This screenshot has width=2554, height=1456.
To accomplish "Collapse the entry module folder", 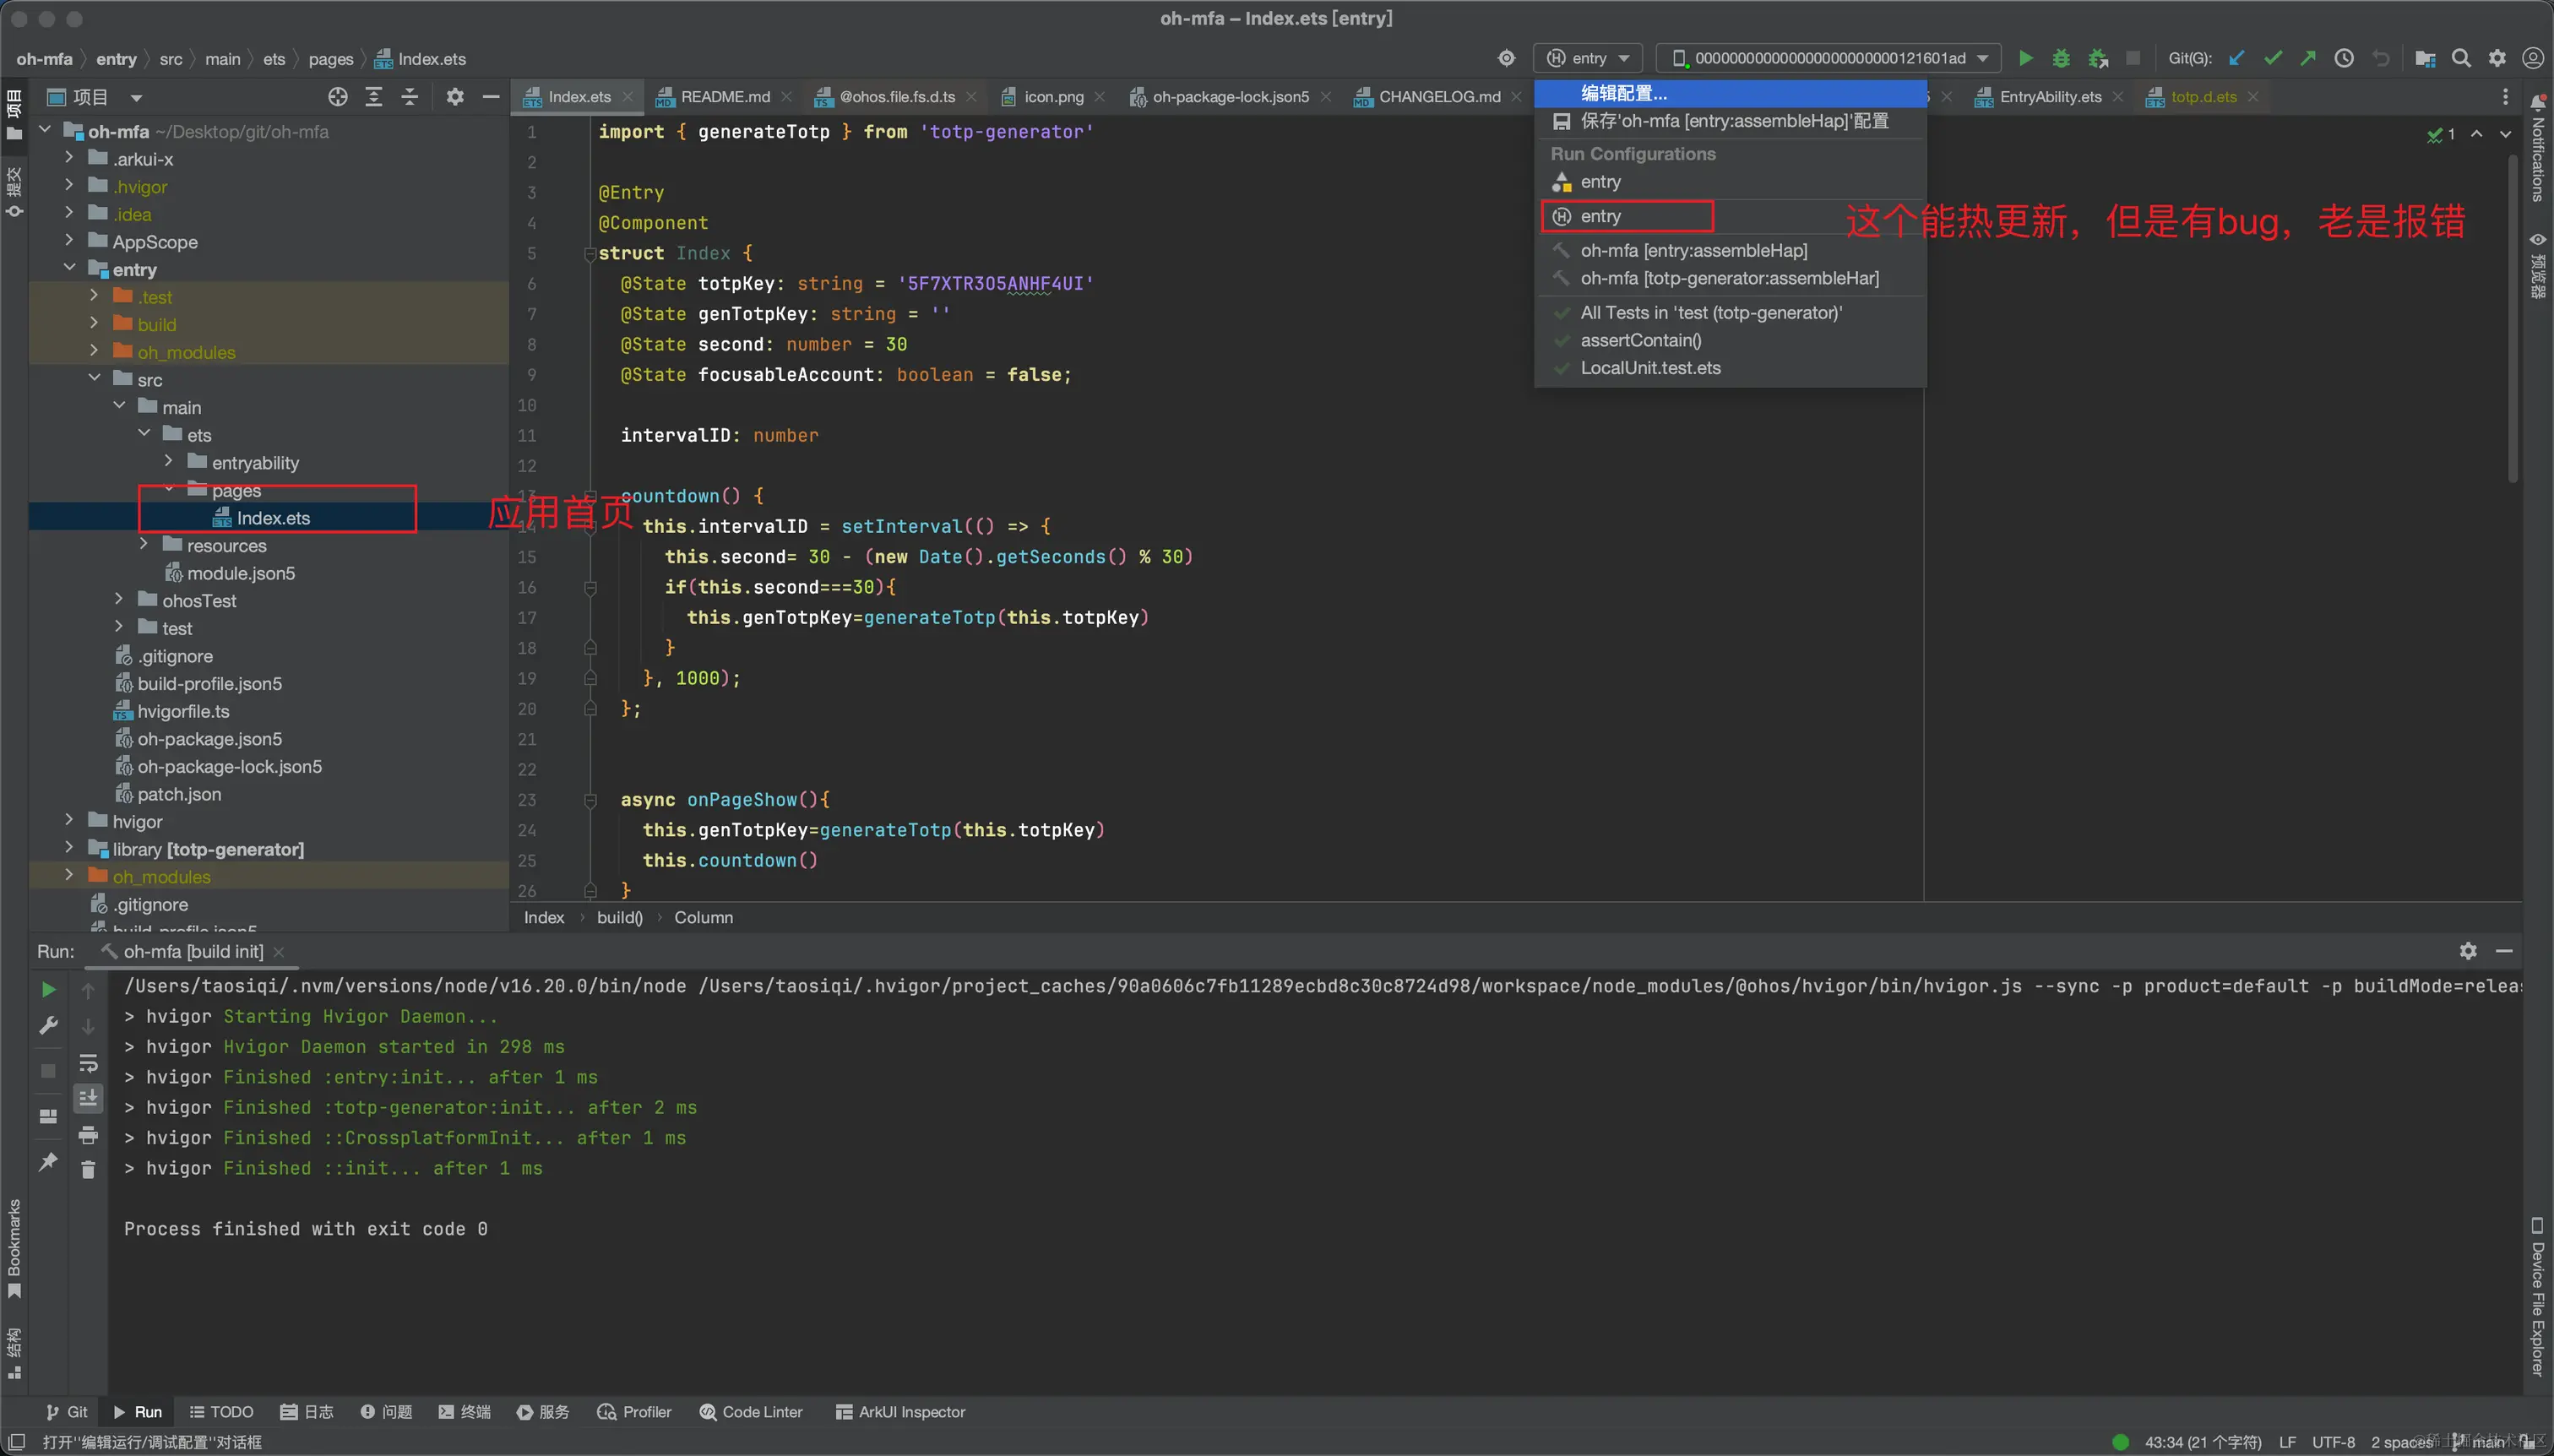I will (x=69, y=268).
